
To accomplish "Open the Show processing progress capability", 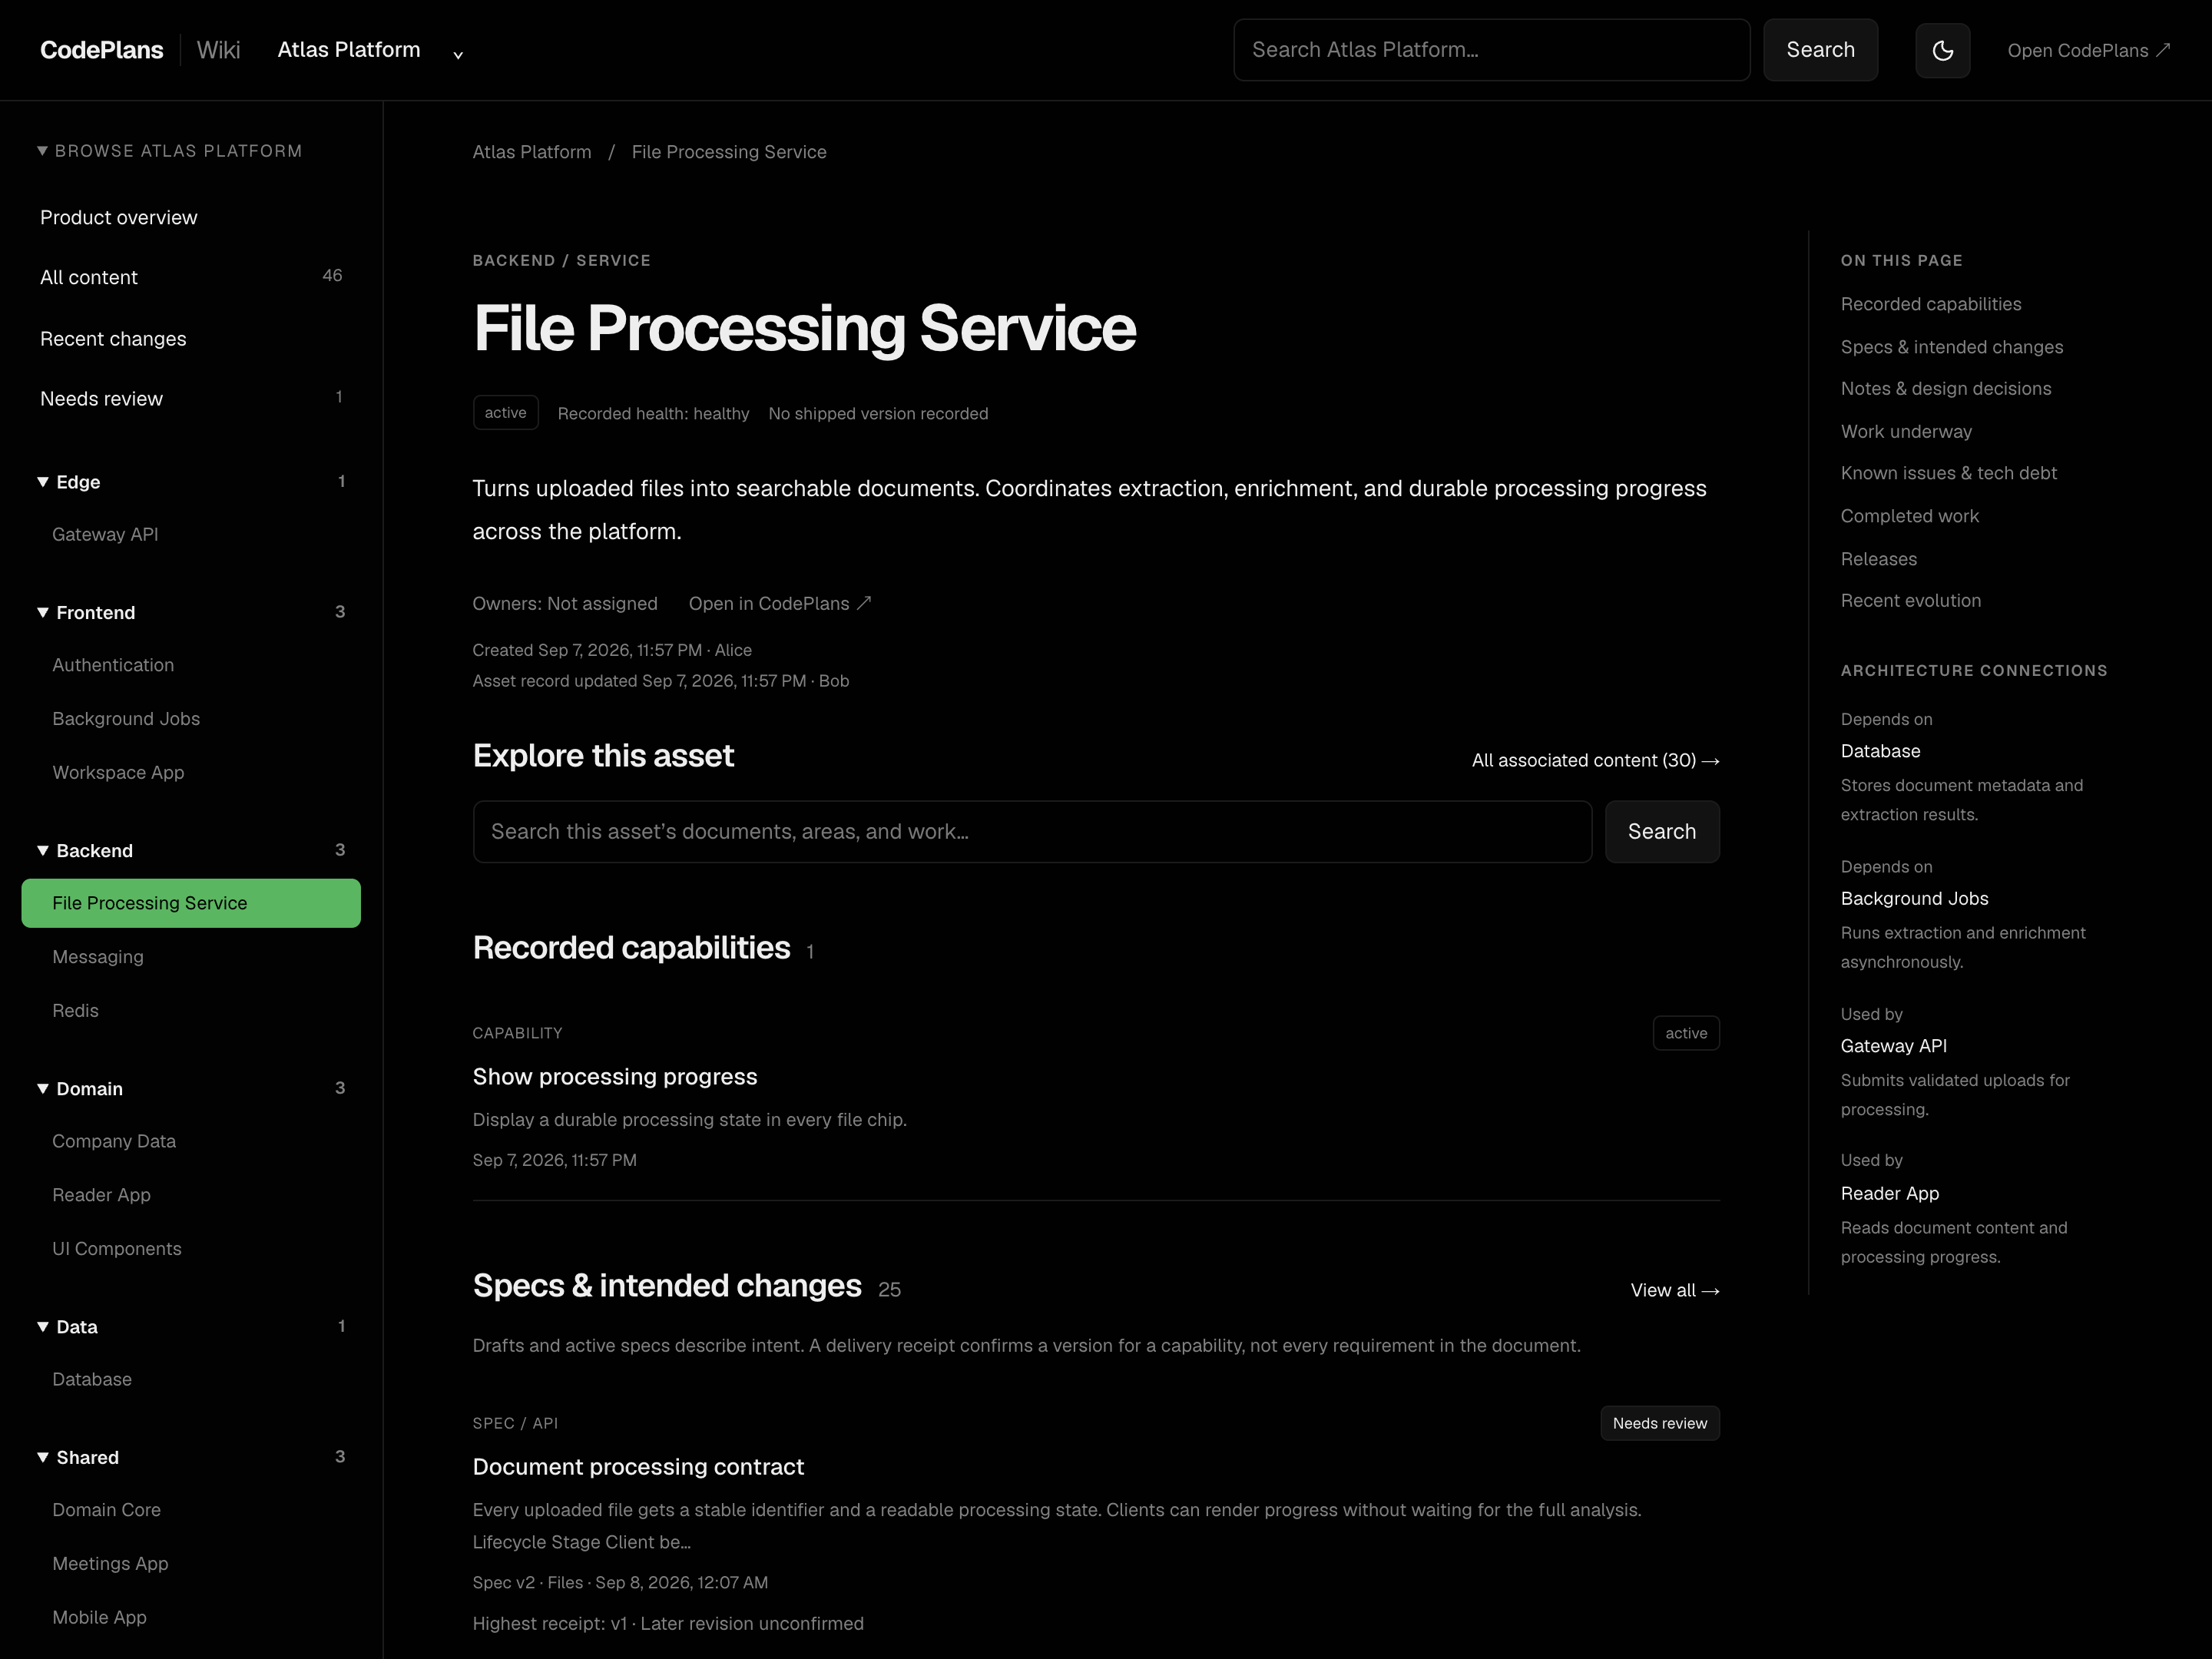I will click(x=615, y=1076).
